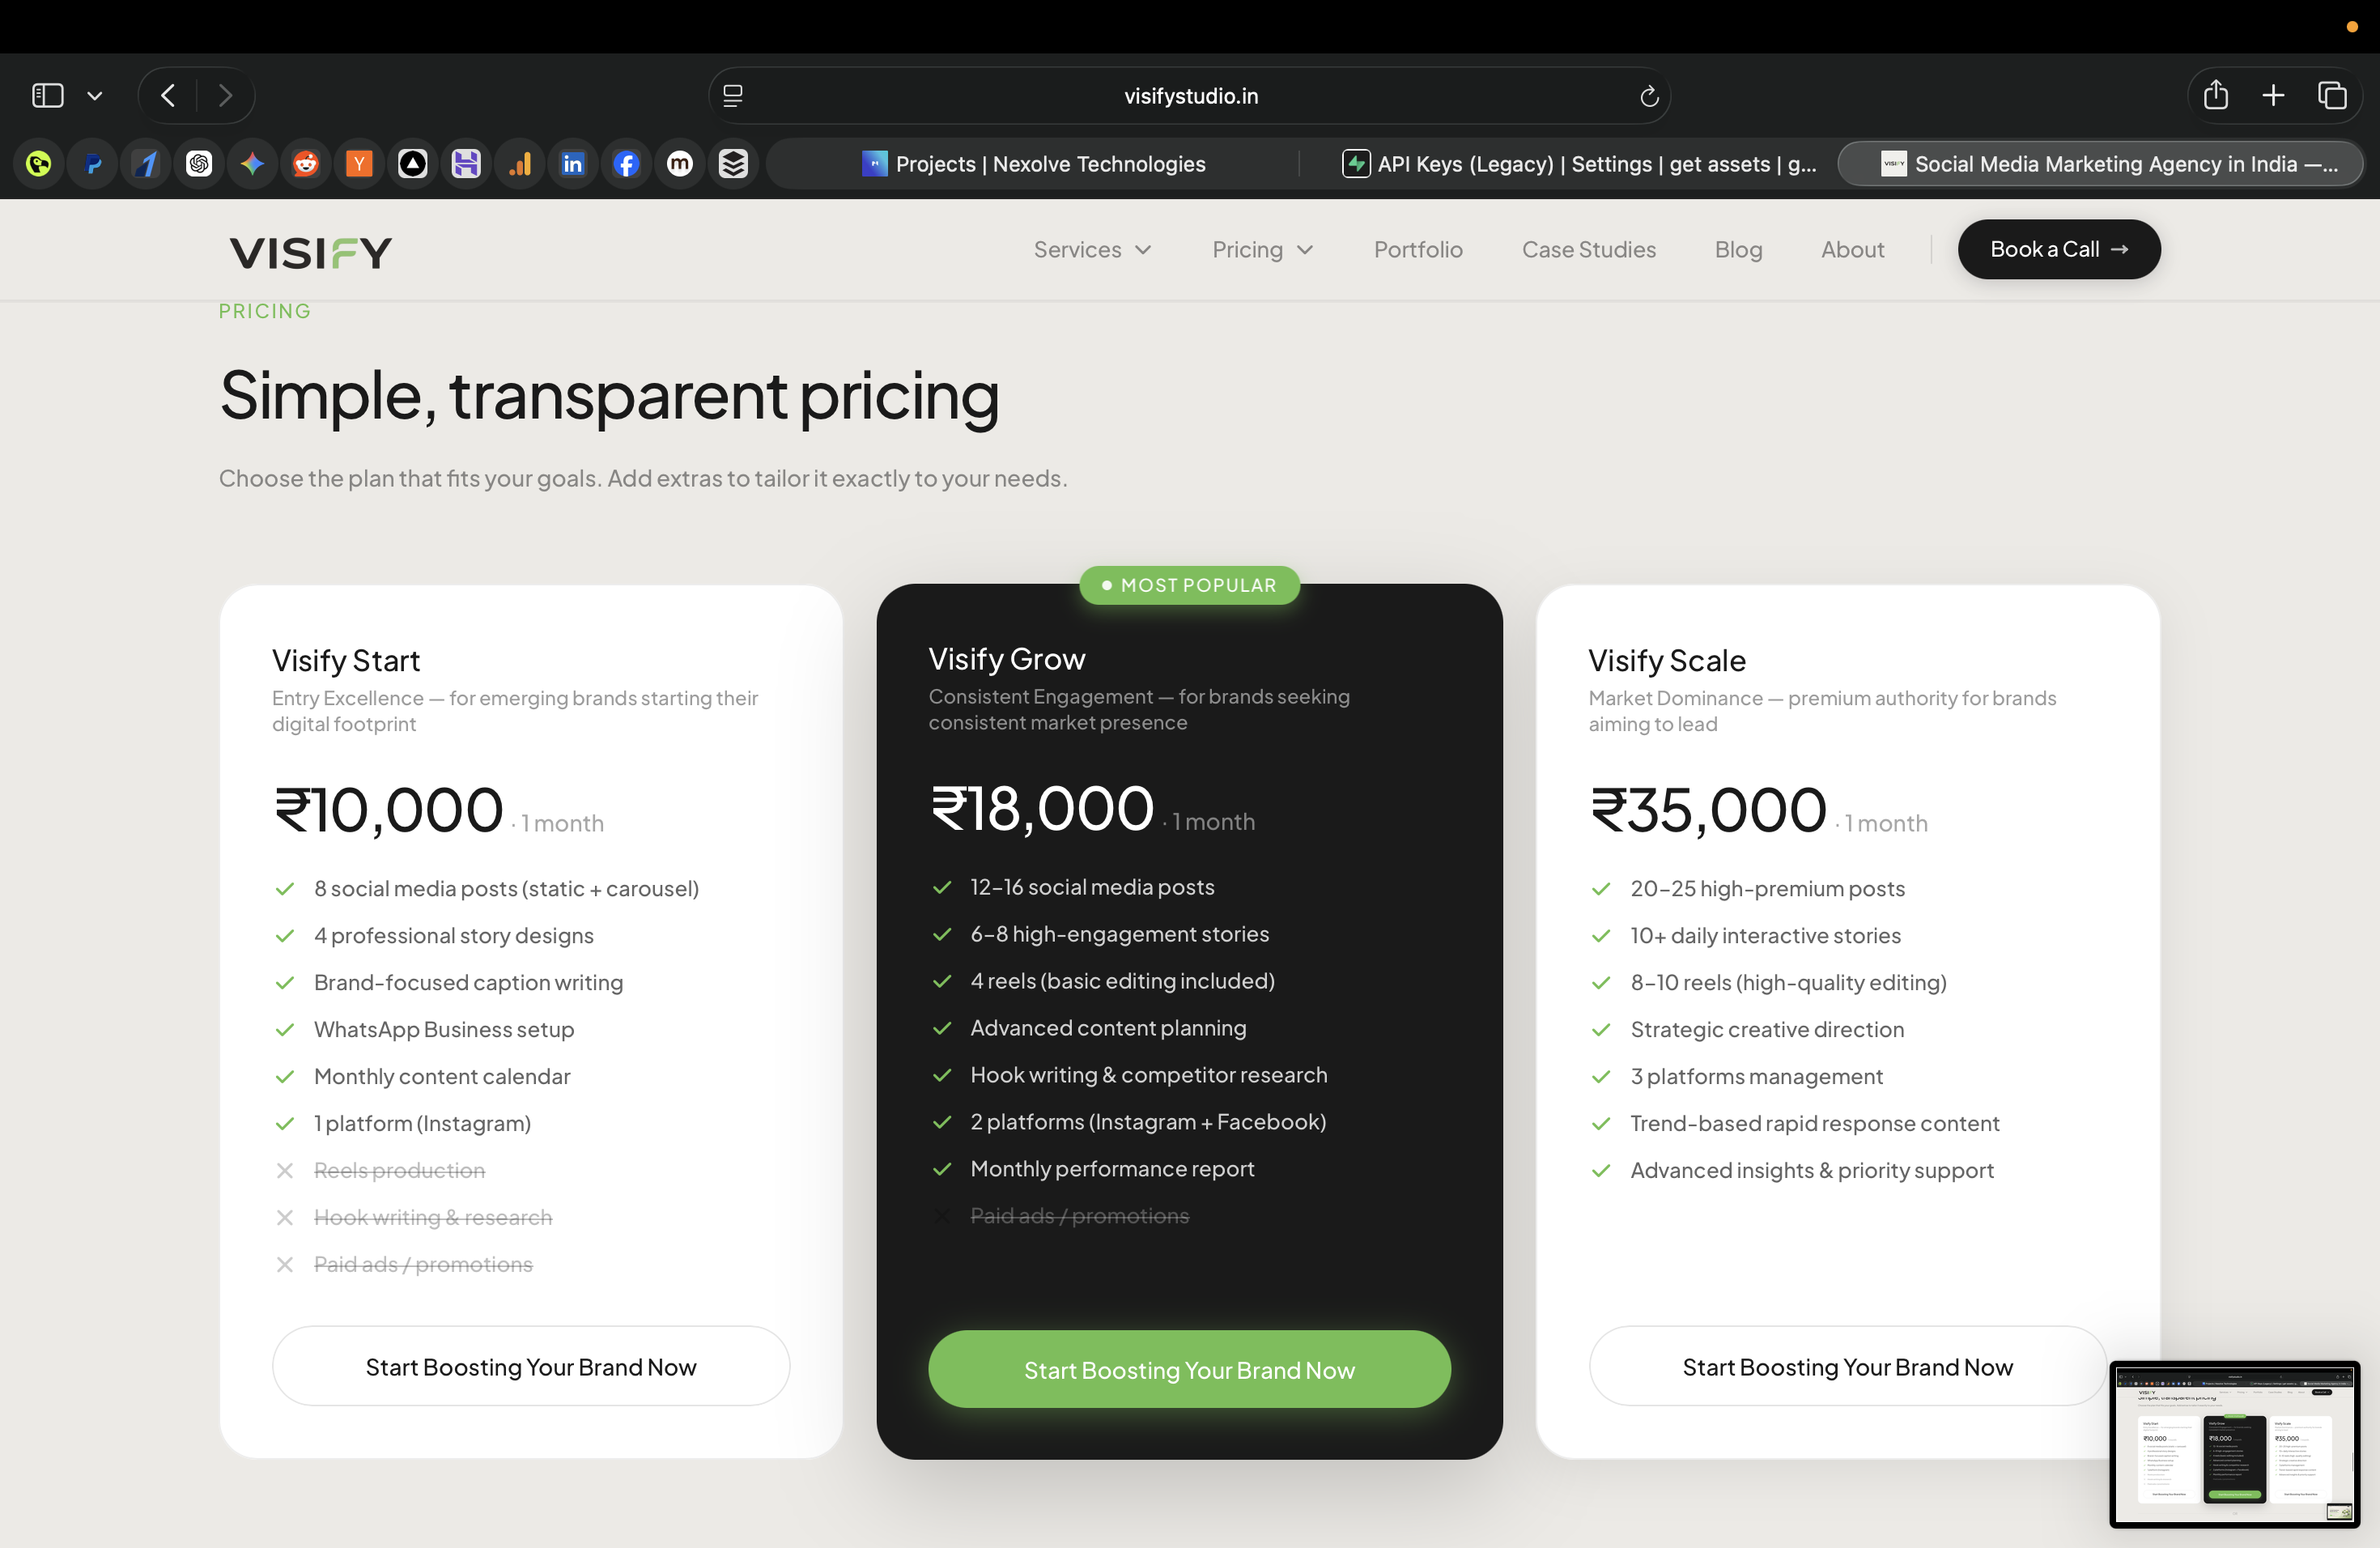Screen dimensions: 2380x1548
Task: Open the About nav link
Action: [1852, 250]
